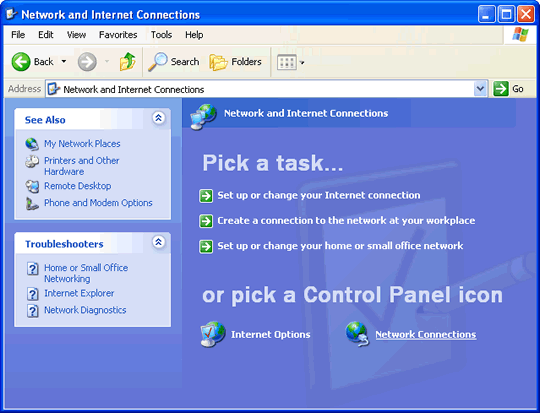The image size is (540, 413).
Task: Click the See Also header title
Action: [x=45, y=120]
